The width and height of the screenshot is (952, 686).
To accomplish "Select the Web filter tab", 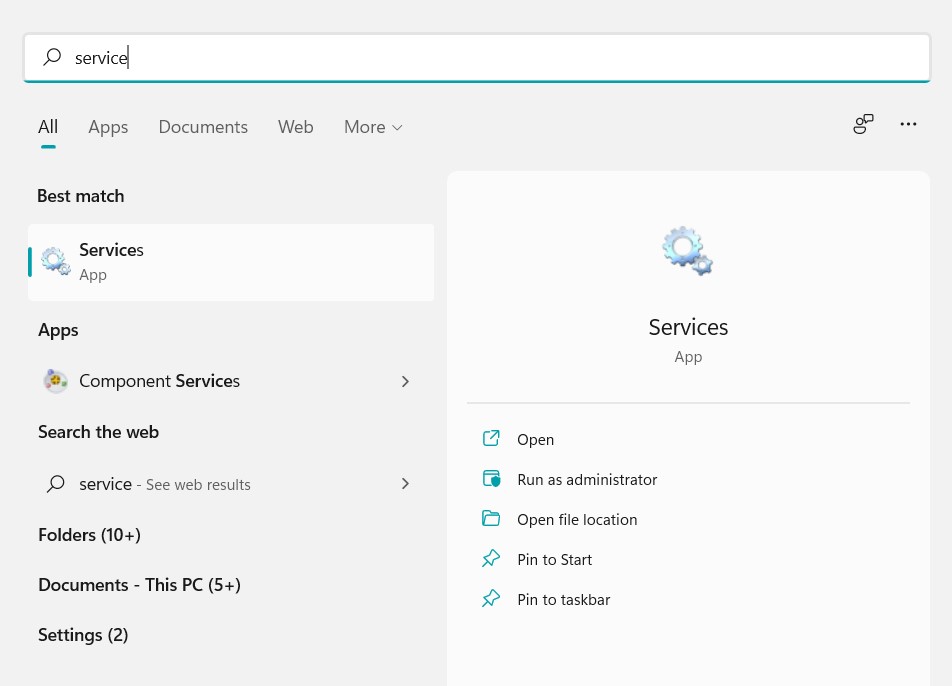I will (296, 127).
